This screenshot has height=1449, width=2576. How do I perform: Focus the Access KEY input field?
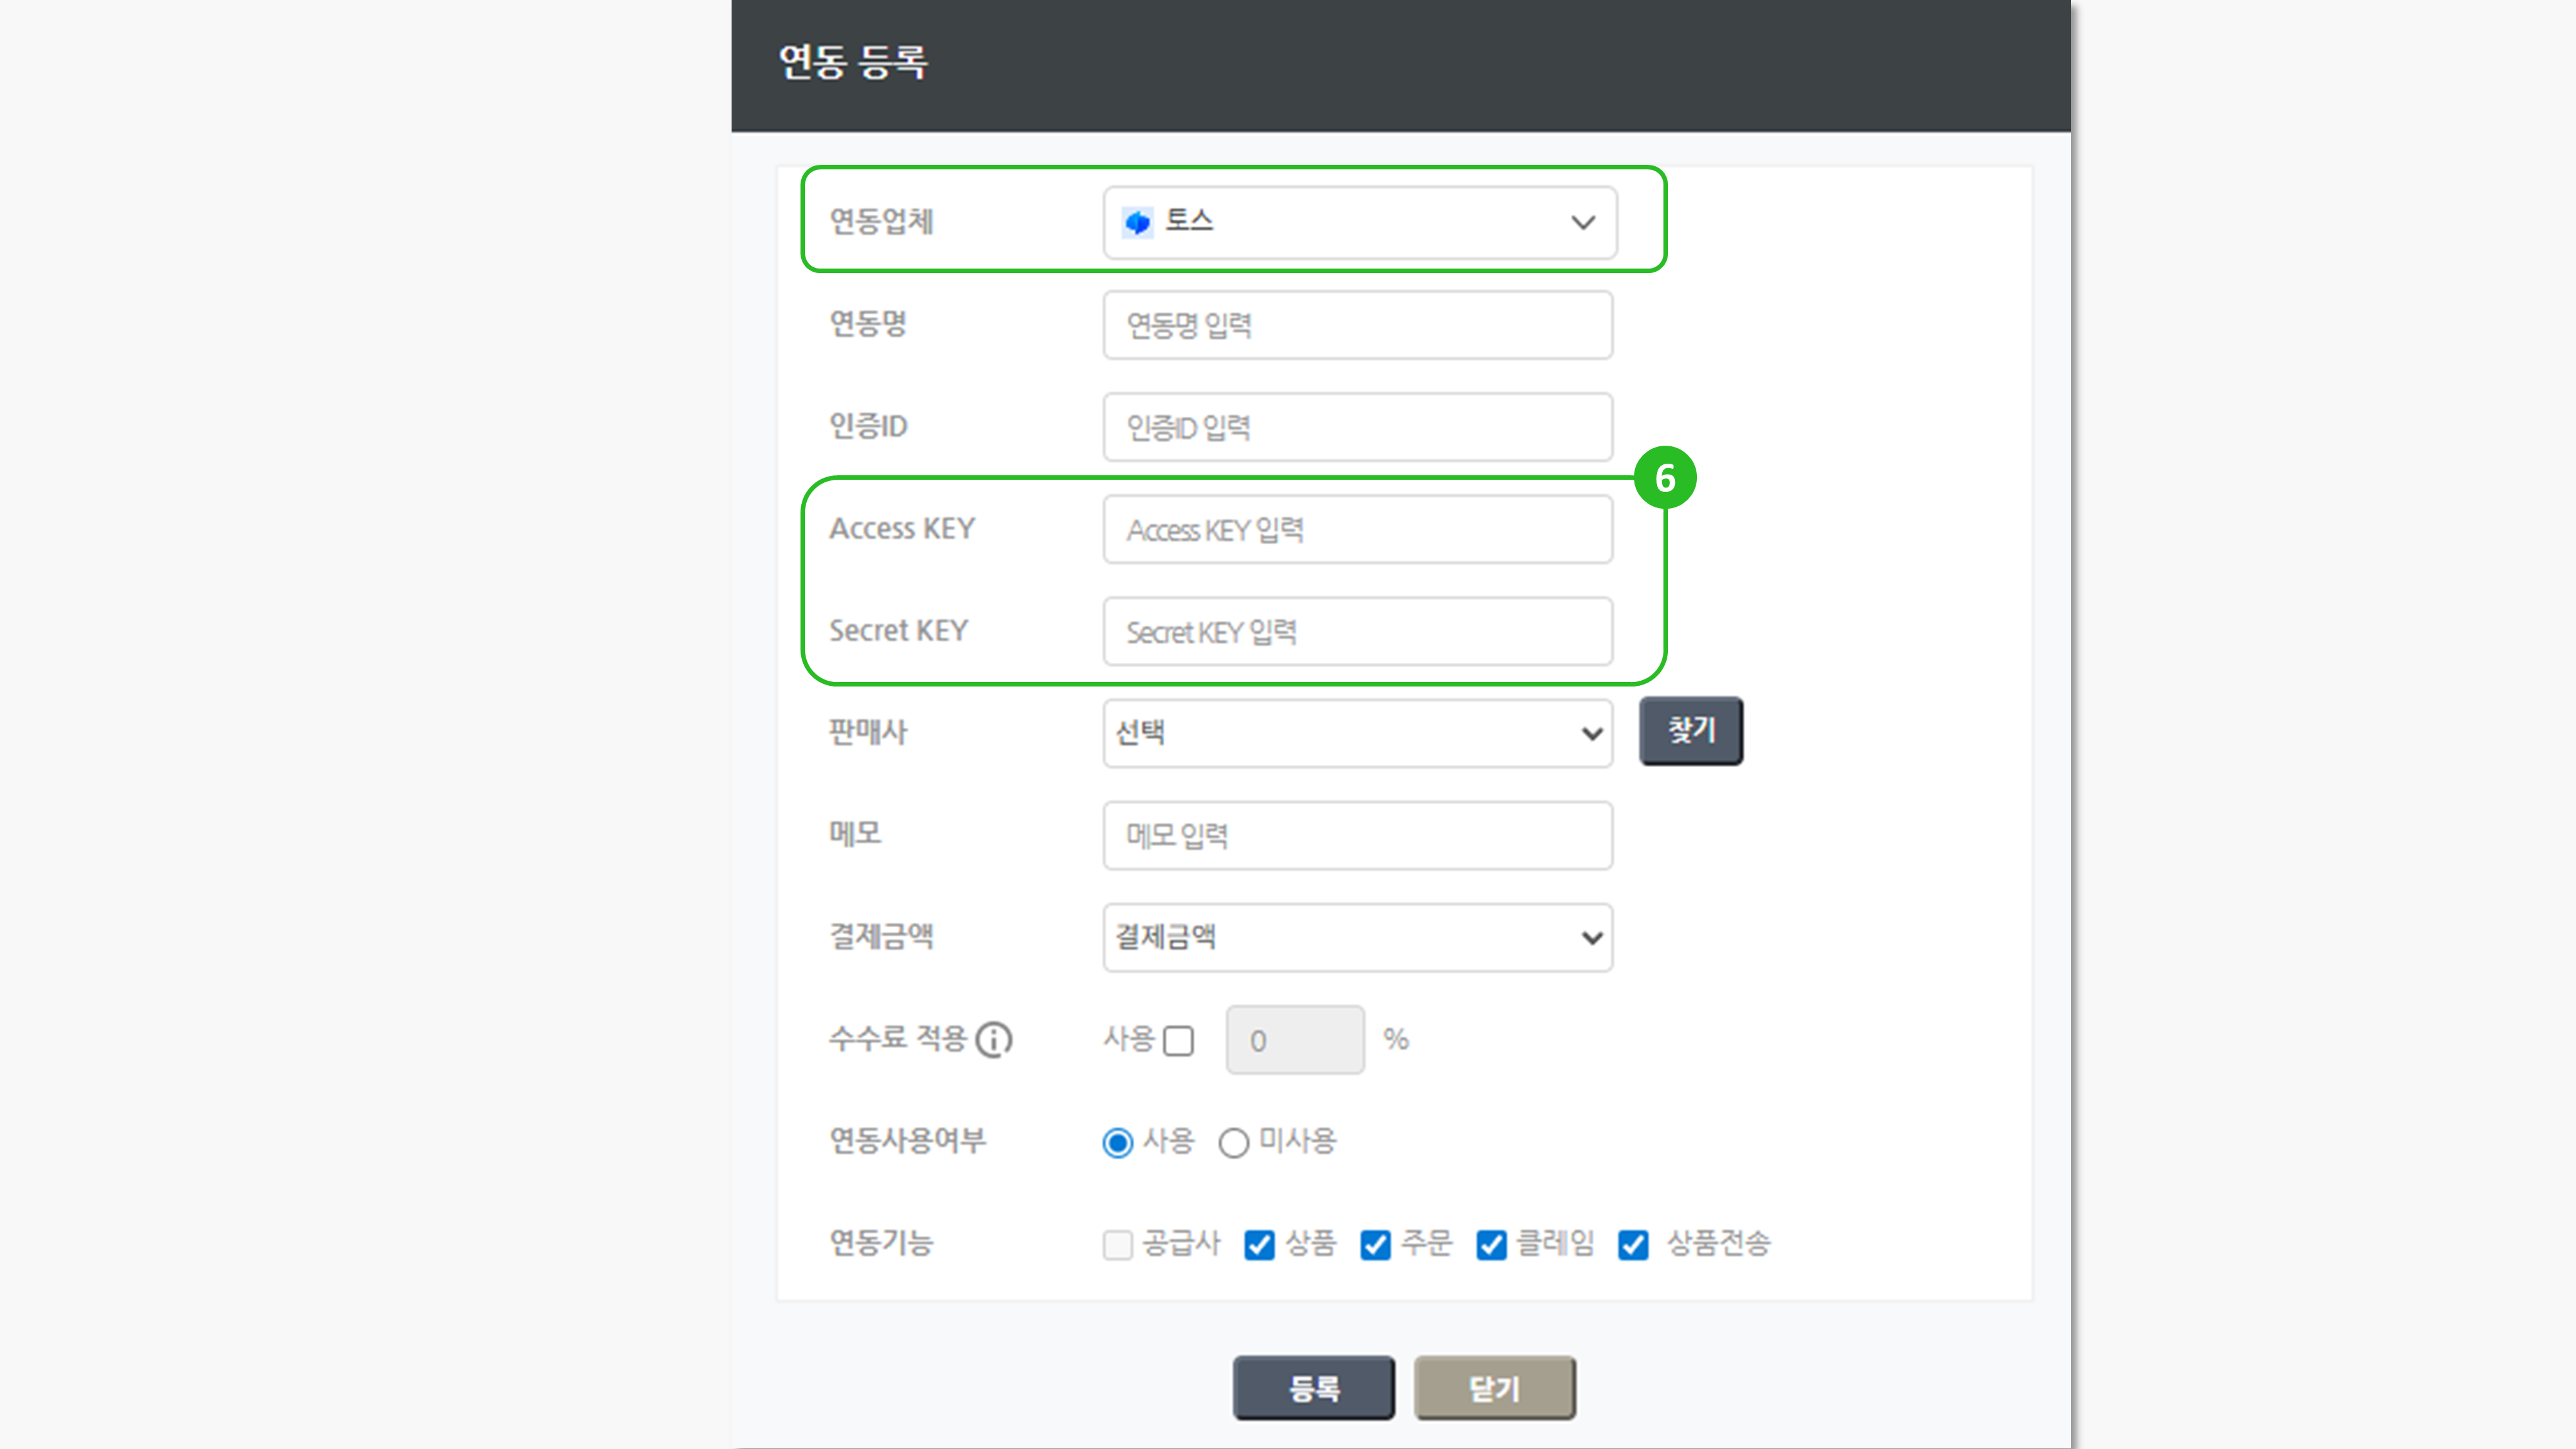click(1357, 530)
